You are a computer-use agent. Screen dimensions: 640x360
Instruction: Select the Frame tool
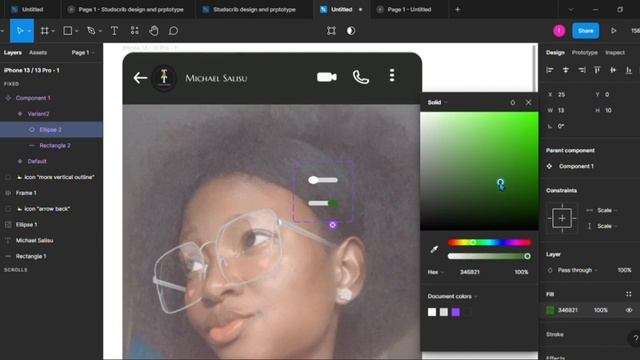point(44,31)
